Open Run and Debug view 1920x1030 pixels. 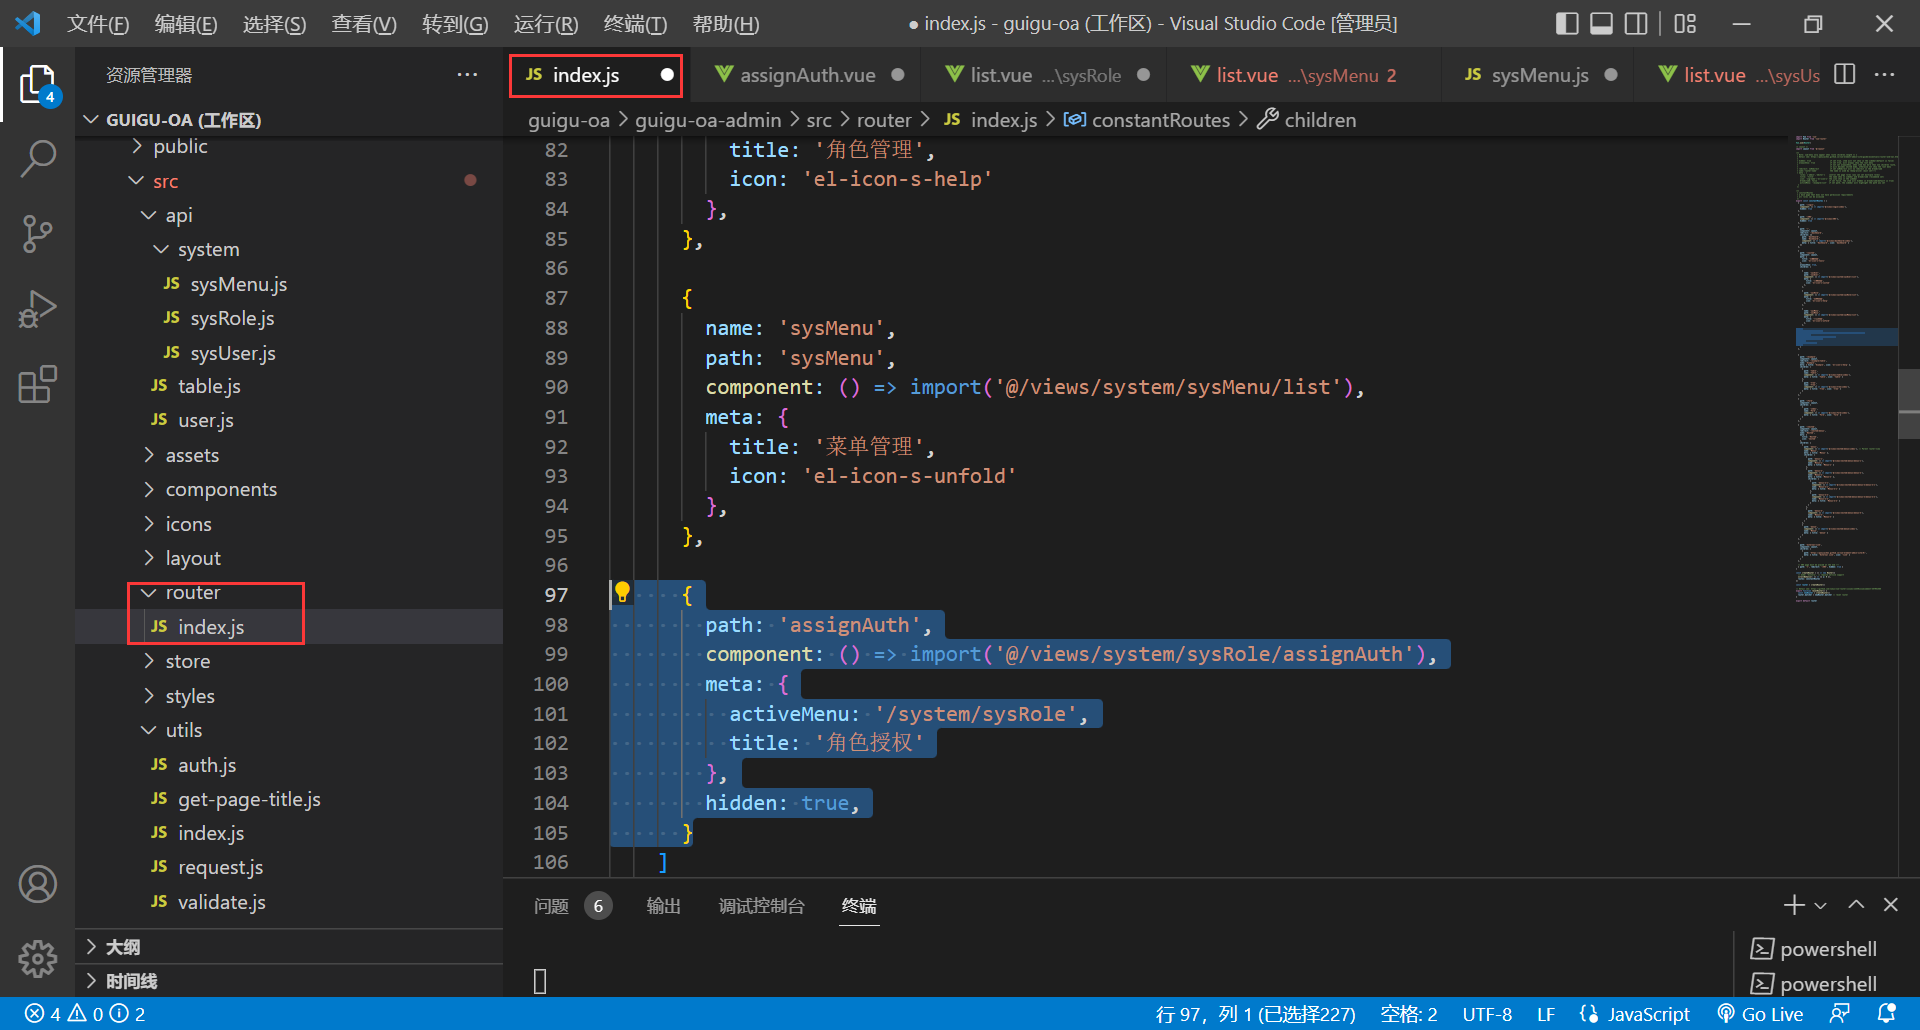[x=38, y=309]
